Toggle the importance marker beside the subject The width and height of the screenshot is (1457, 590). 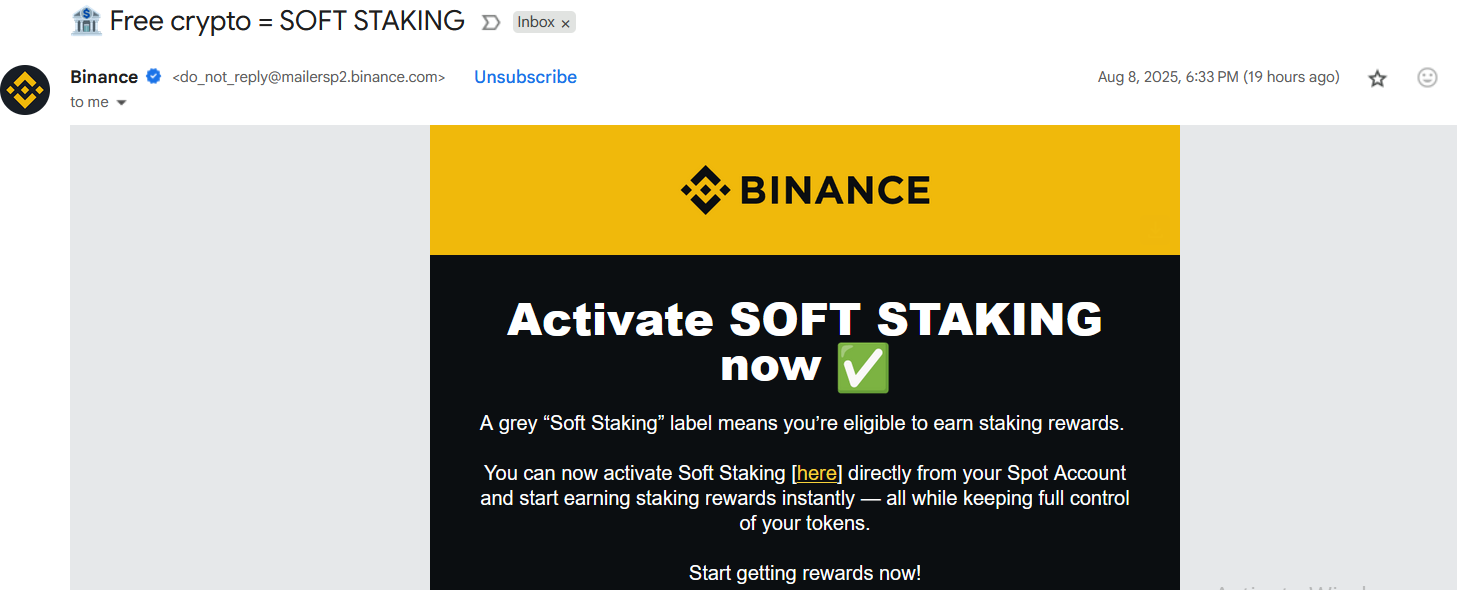pyautogui.click(x=490, y=22)
